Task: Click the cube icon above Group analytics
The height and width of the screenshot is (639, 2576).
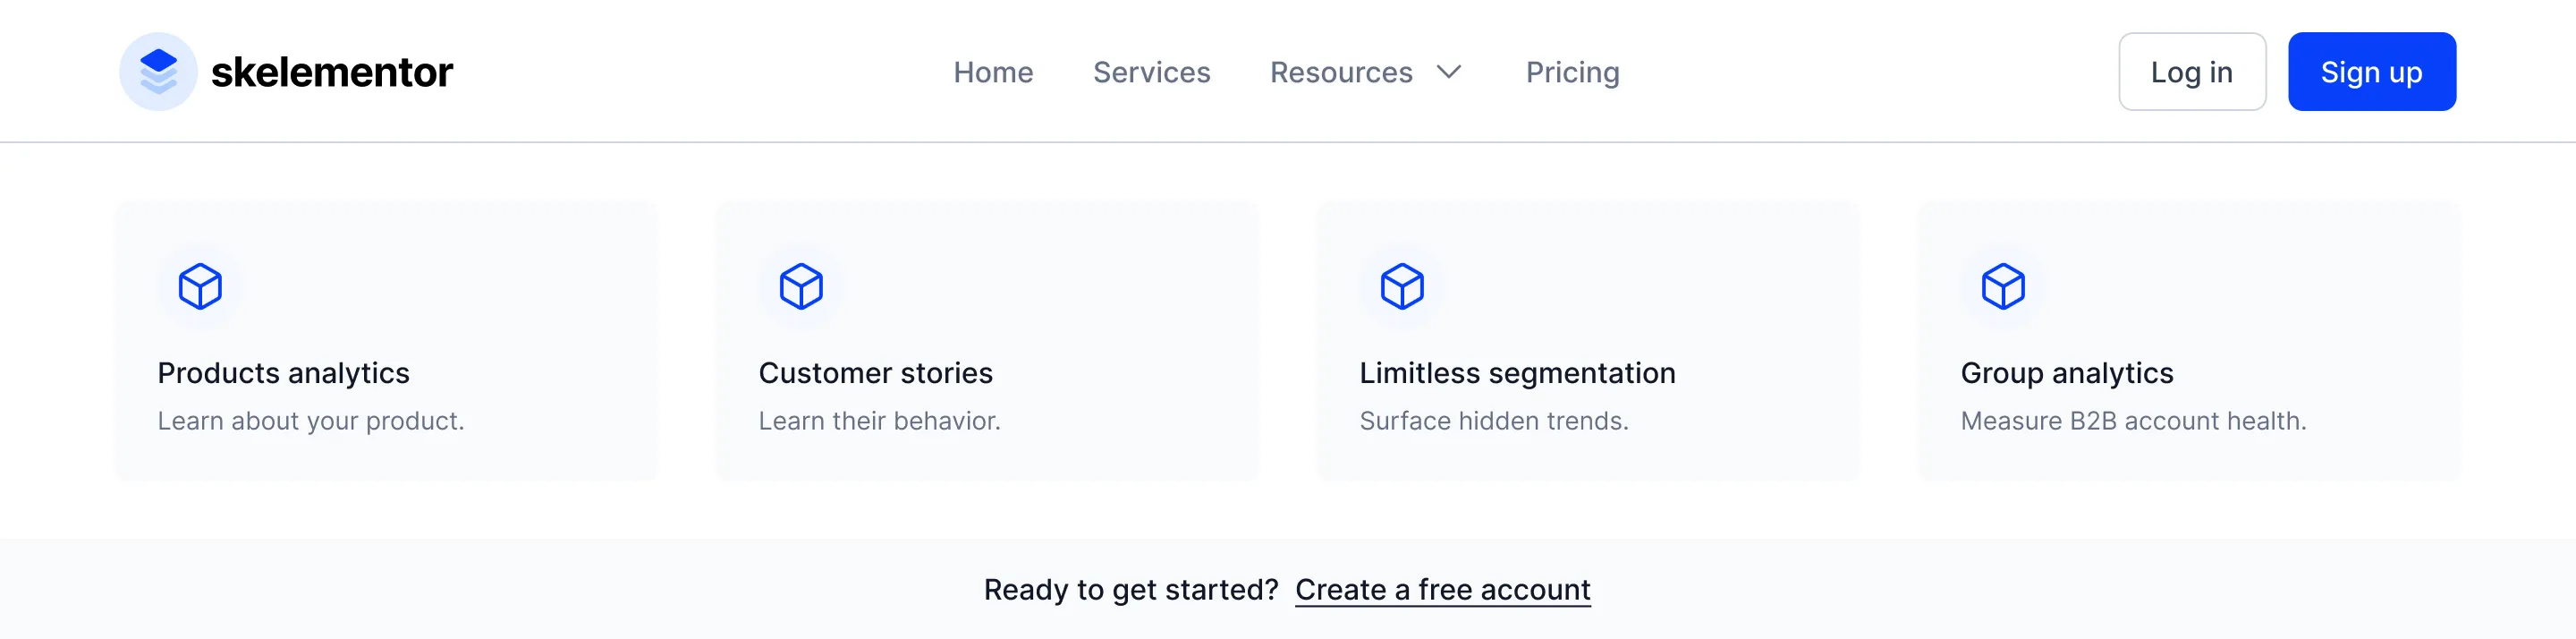Action: pyautogui.click(x=2003, y=287)
